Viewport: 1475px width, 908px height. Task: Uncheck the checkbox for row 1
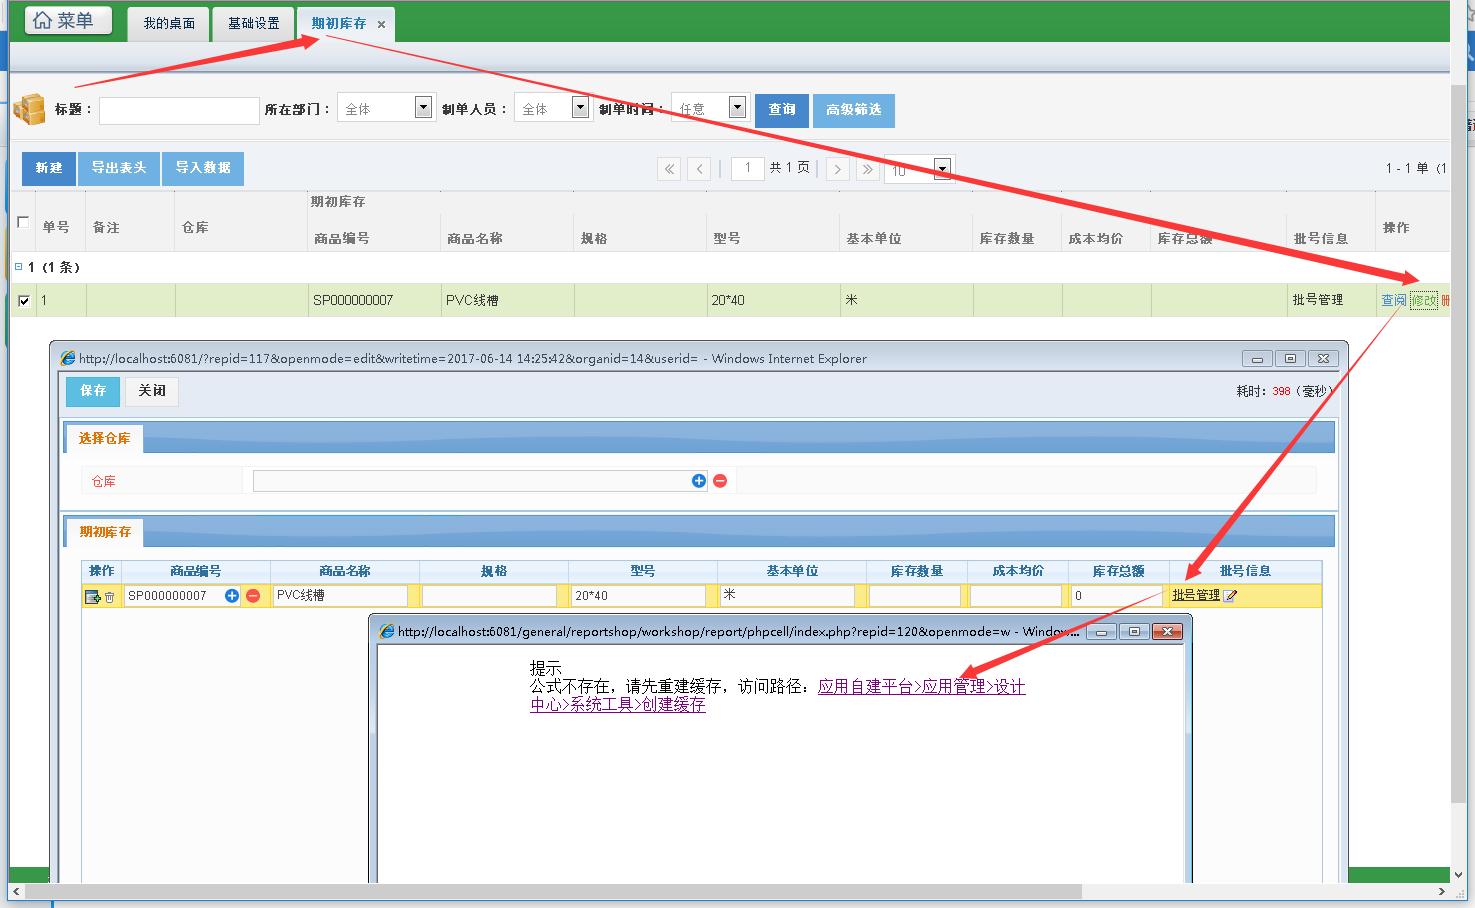24,300
